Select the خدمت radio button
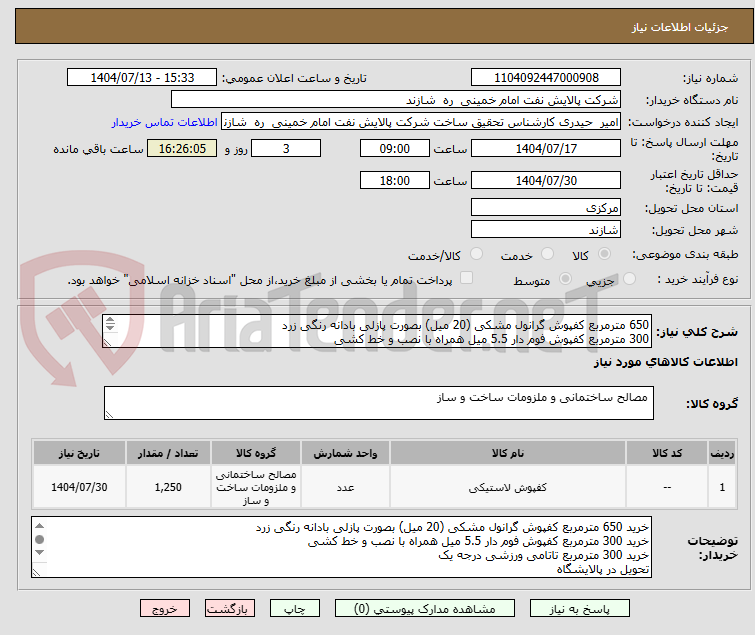This screenshot has width=755, height=635. (547, 254)
